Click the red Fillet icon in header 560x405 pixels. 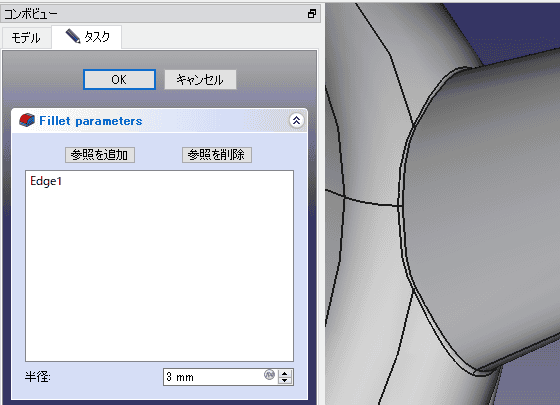point(27,120)
